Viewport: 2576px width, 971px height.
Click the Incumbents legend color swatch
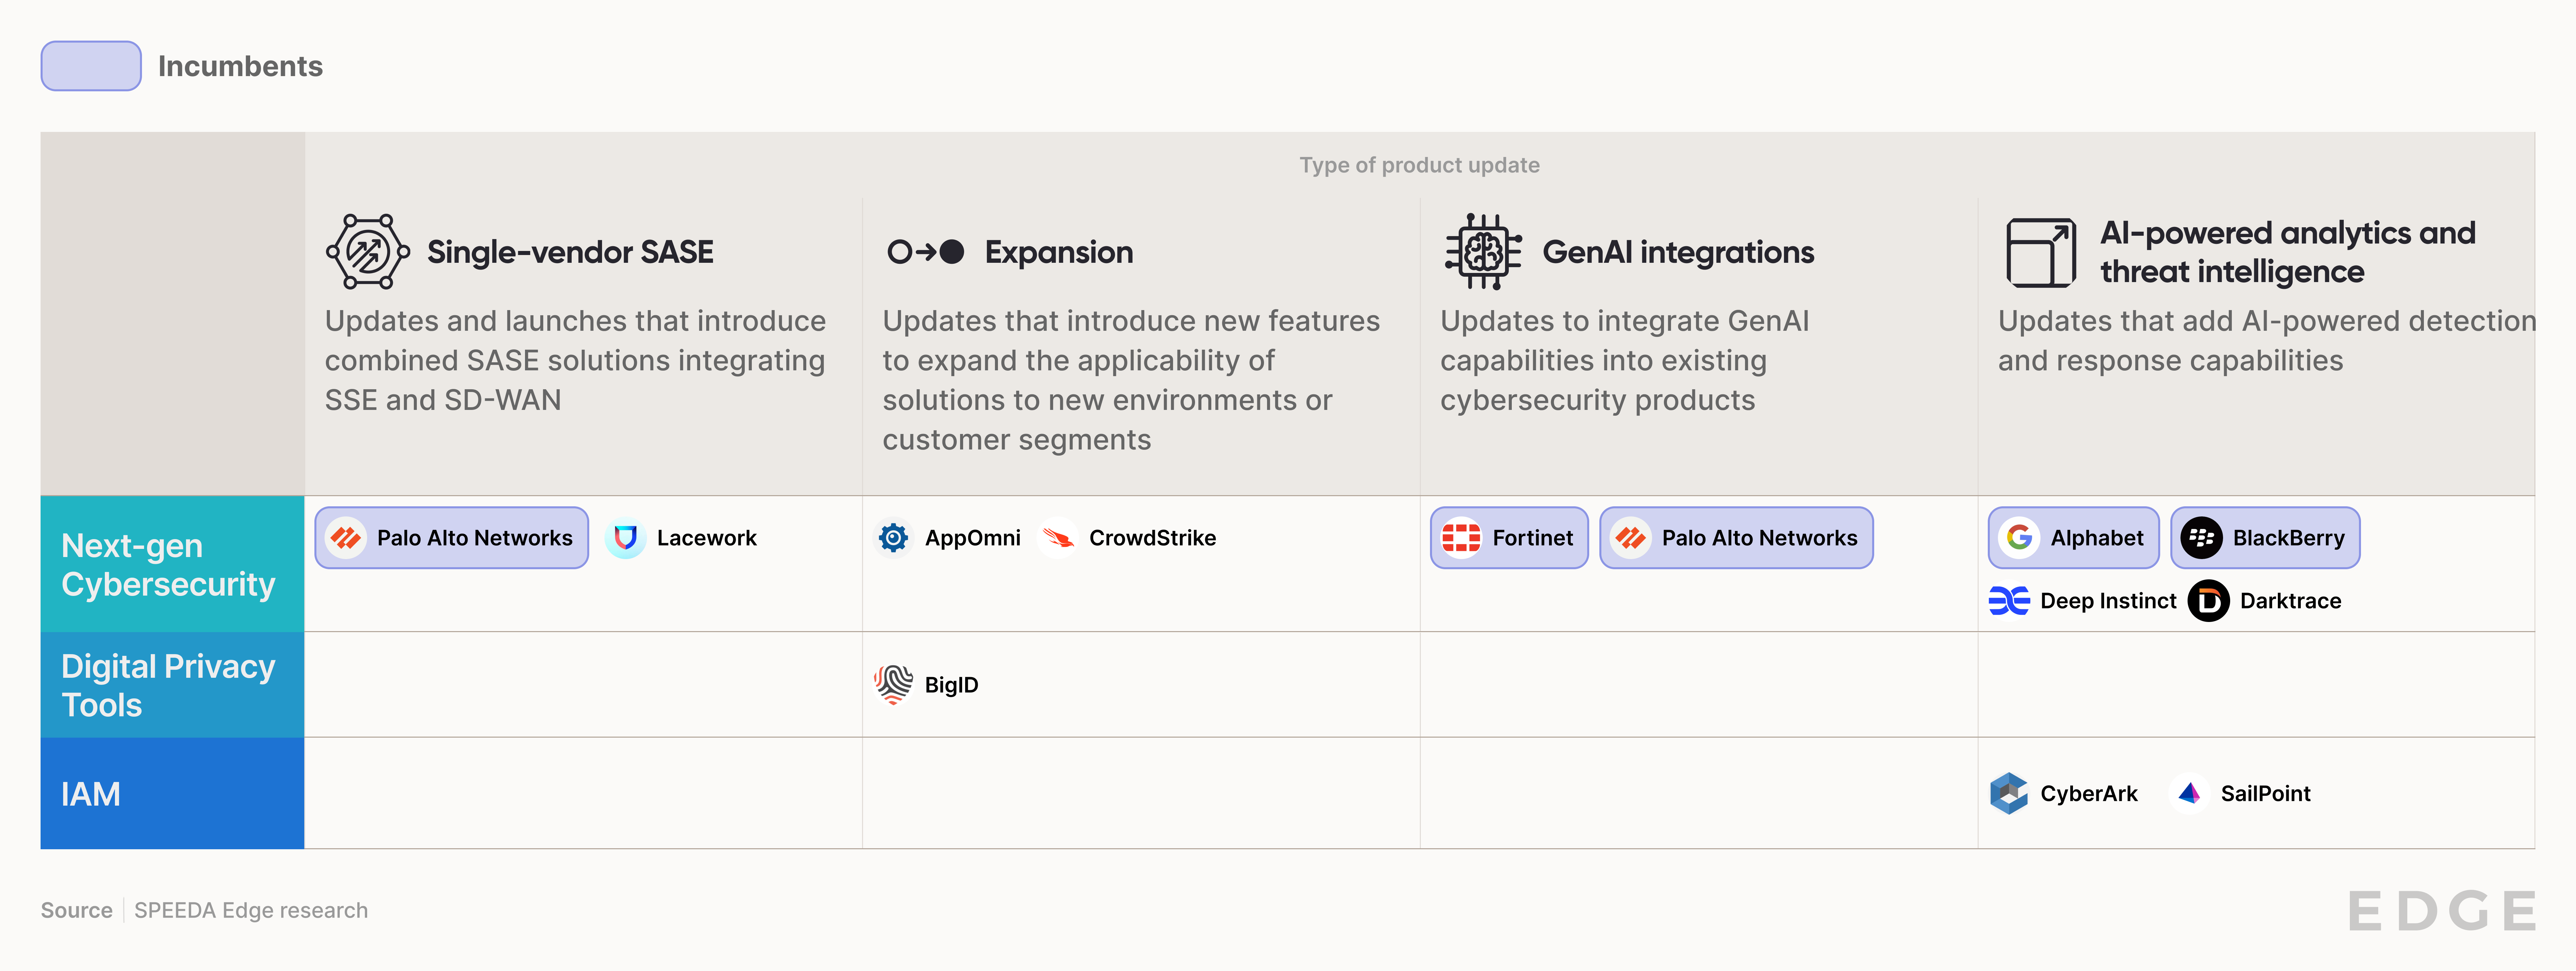click(x=91, y=66)
